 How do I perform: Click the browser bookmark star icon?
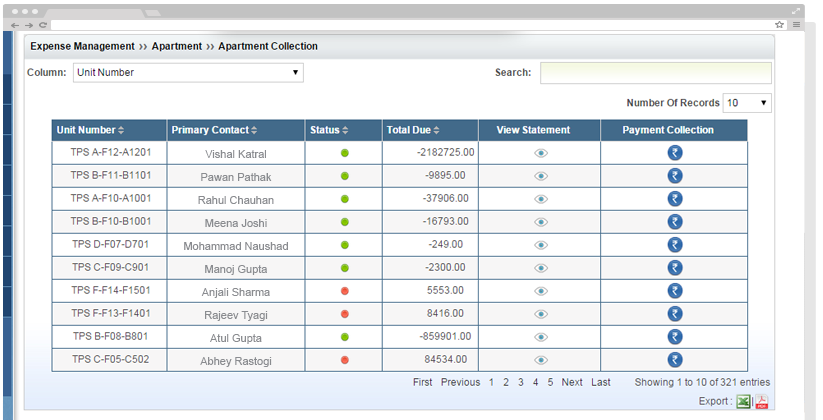[x=779, y=24]
